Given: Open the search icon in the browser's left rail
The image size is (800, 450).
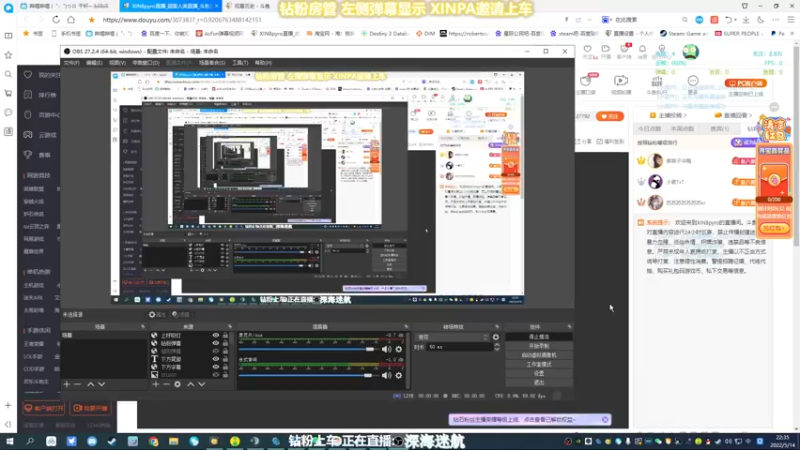Looking at the screenshot, I should pos(8,74).
